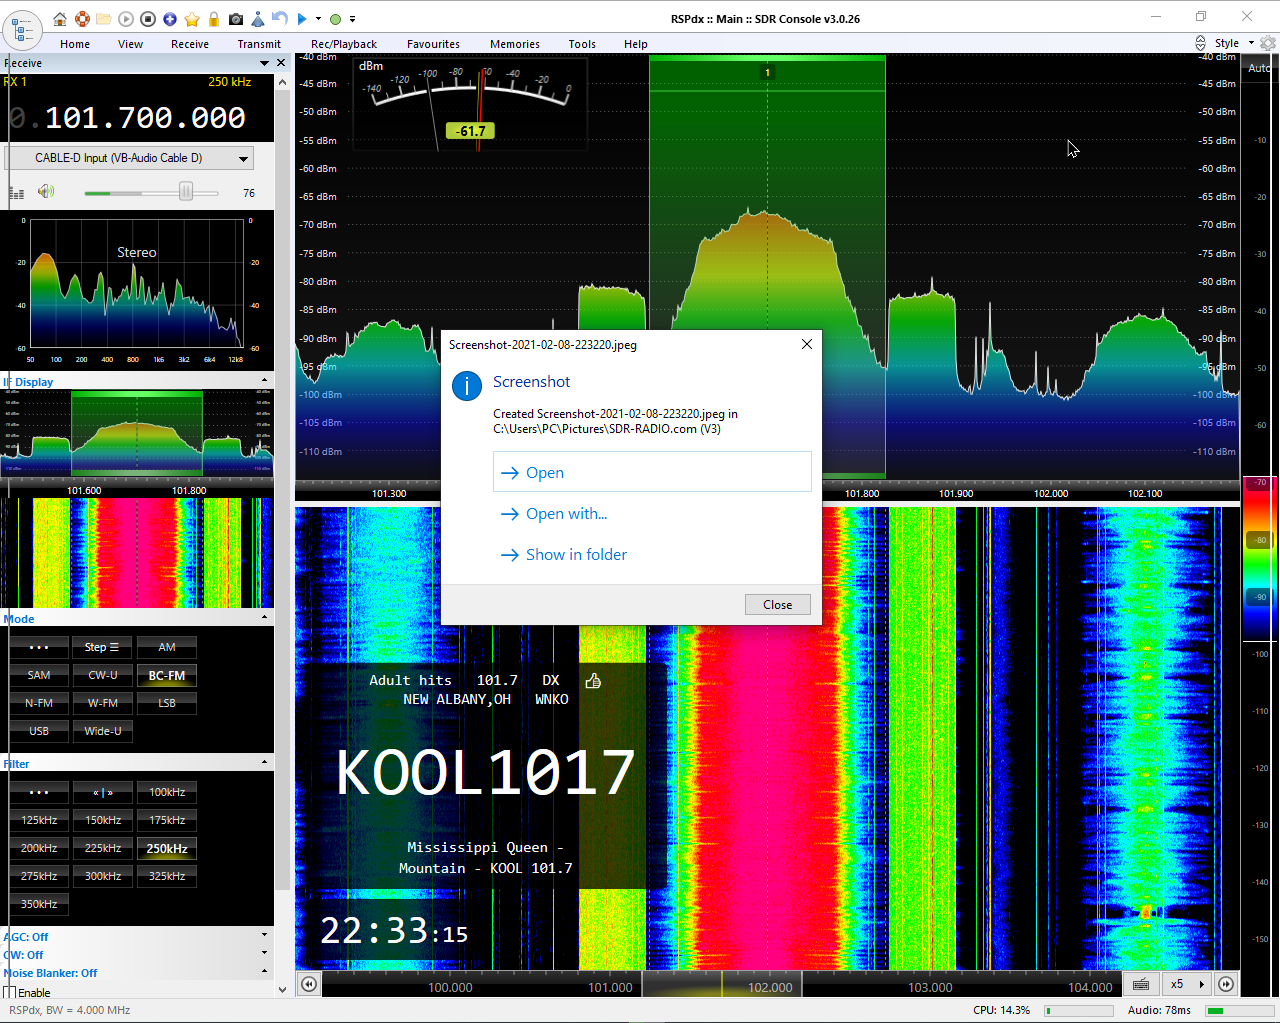Mute audio with the speaker icon
This screenshot has width=1280, height=1023.
[x=45, y=192]
